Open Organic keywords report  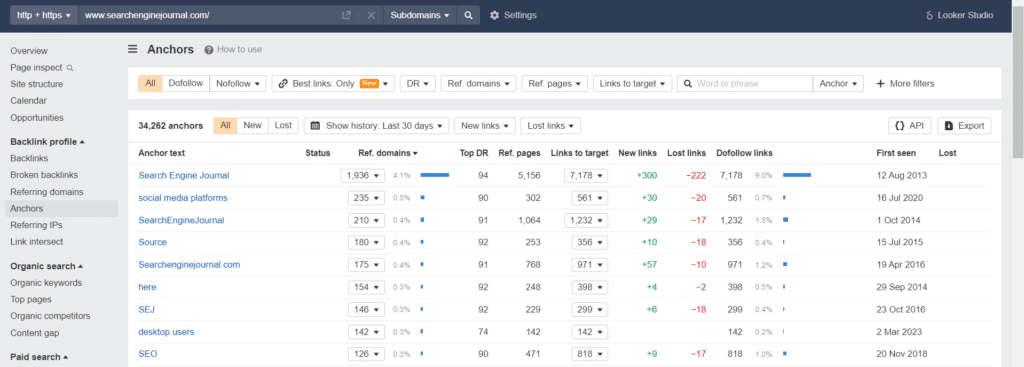[46, 283]
